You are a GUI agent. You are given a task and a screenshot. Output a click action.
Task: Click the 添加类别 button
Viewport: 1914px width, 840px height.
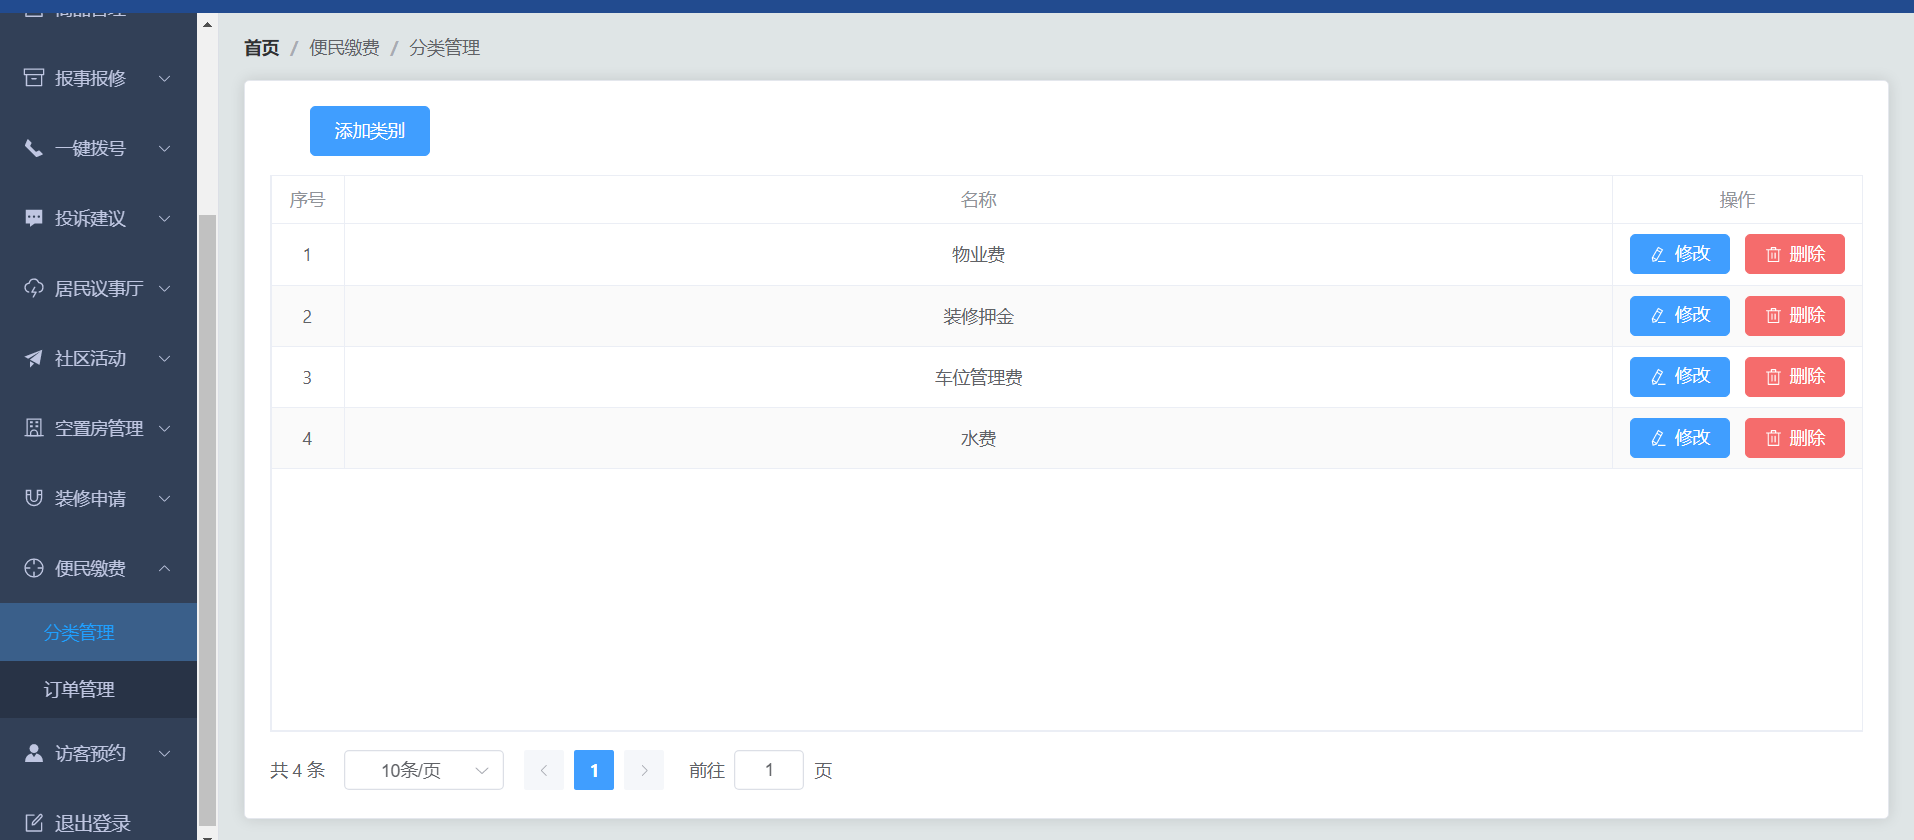click(x=370, y=131)
